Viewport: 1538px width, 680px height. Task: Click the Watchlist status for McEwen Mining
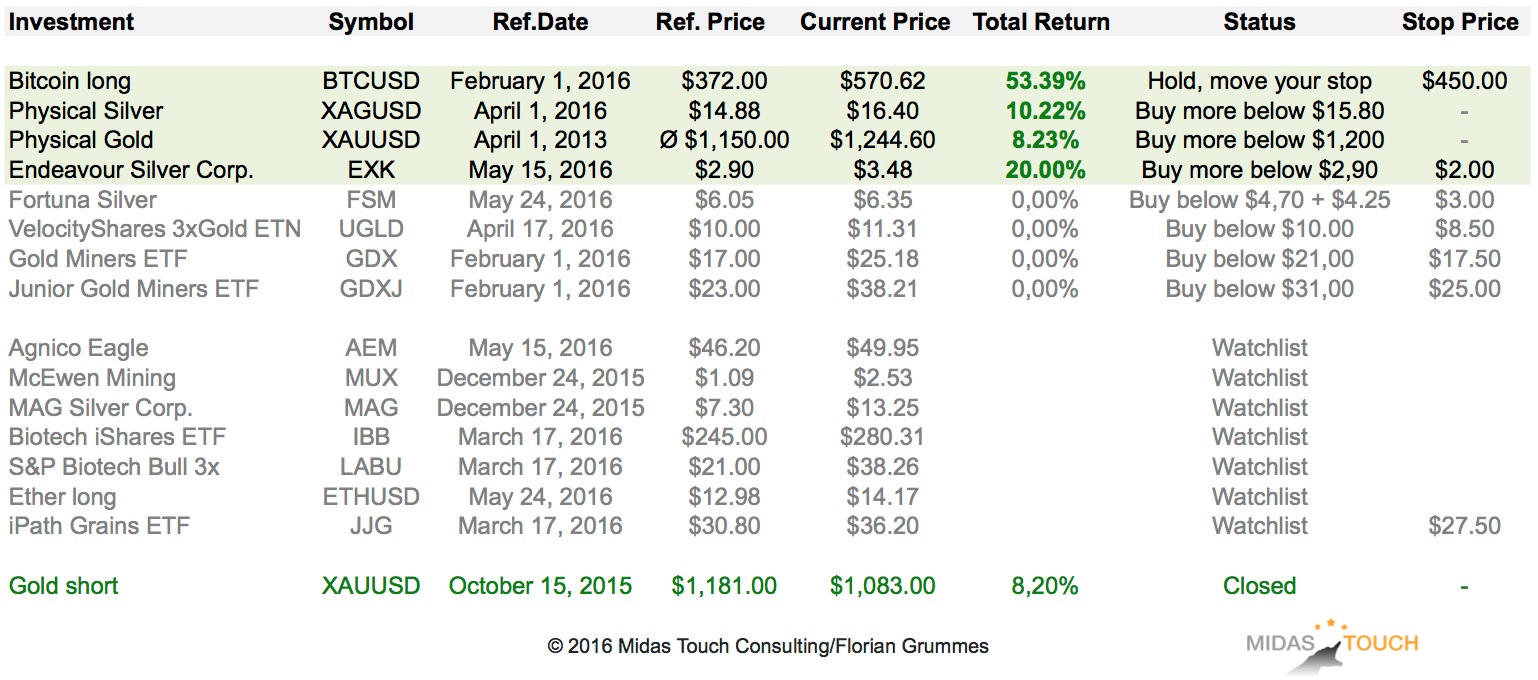(1259, 378)
